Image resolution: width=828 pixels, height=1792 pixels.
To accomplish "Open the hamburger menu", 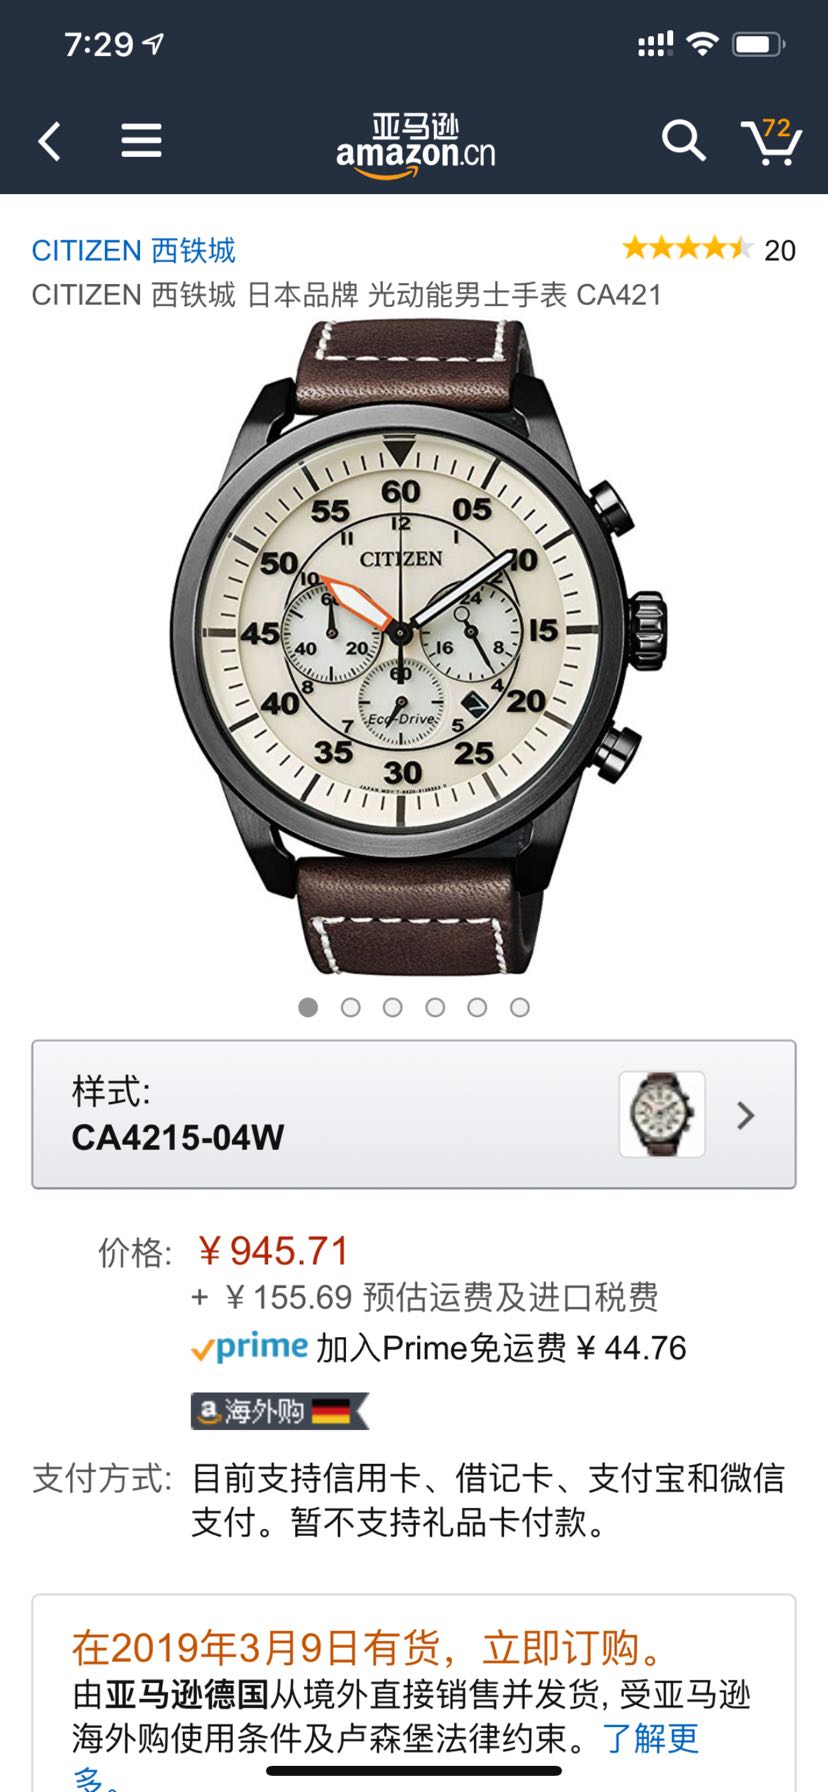I will coord(141,141).
